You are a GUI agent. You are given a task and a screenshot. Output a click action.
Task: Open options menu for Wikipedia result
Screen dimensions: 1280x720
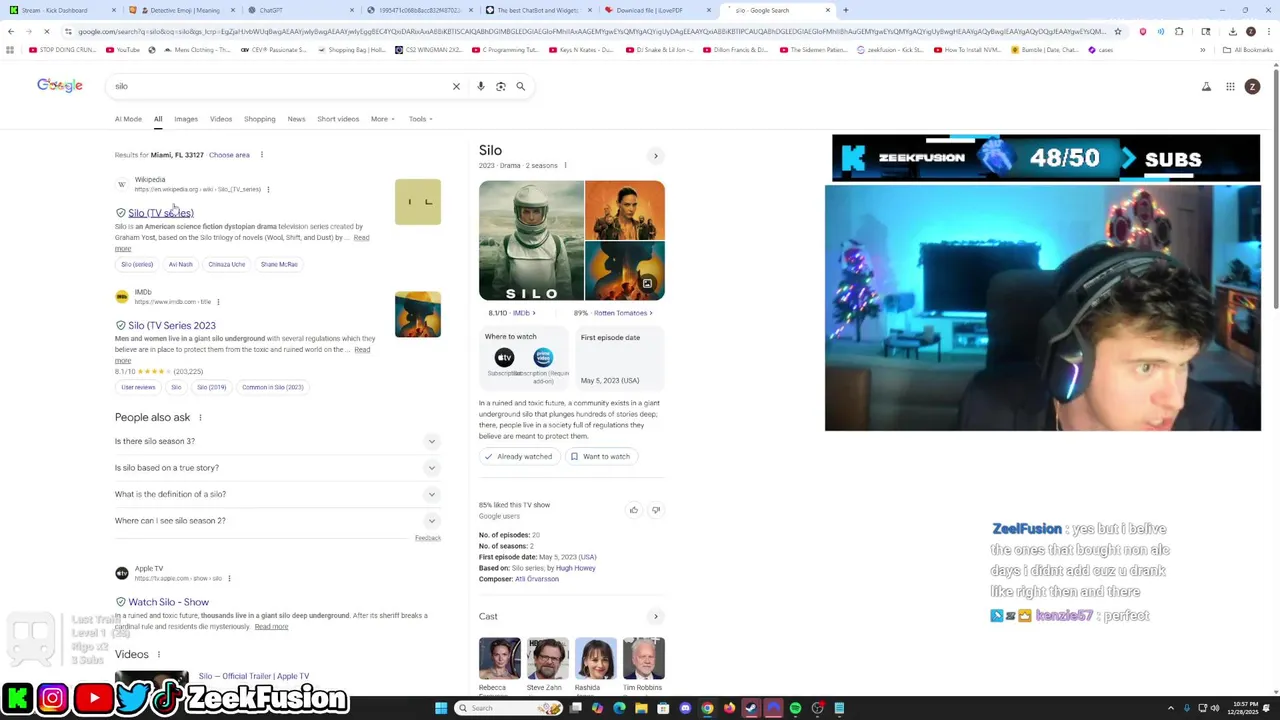click(268, 189)
